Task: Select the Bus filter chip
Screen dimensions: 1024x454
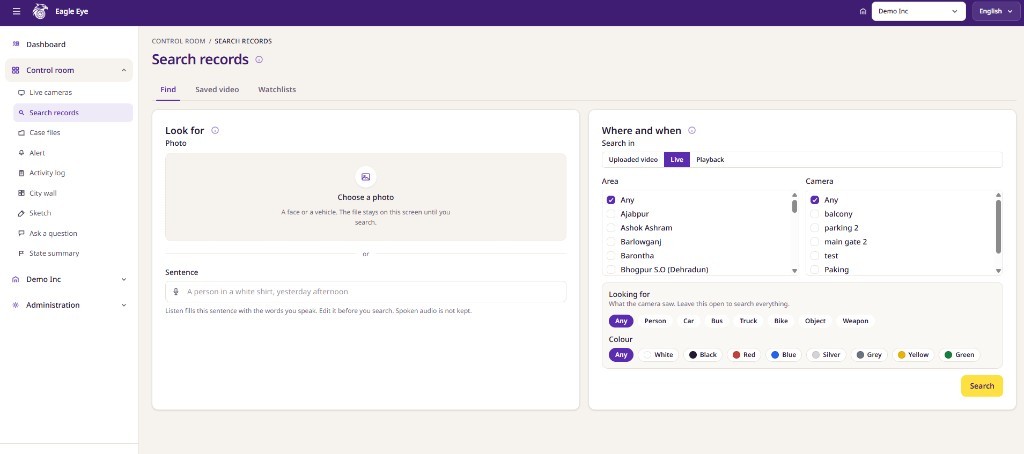Action: coord(716,321)
